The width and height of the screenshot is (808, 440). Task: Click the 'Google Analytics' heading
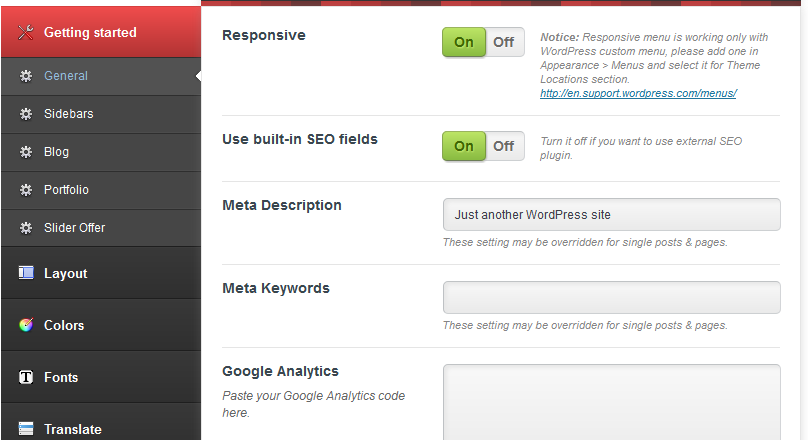coord(280,371)
